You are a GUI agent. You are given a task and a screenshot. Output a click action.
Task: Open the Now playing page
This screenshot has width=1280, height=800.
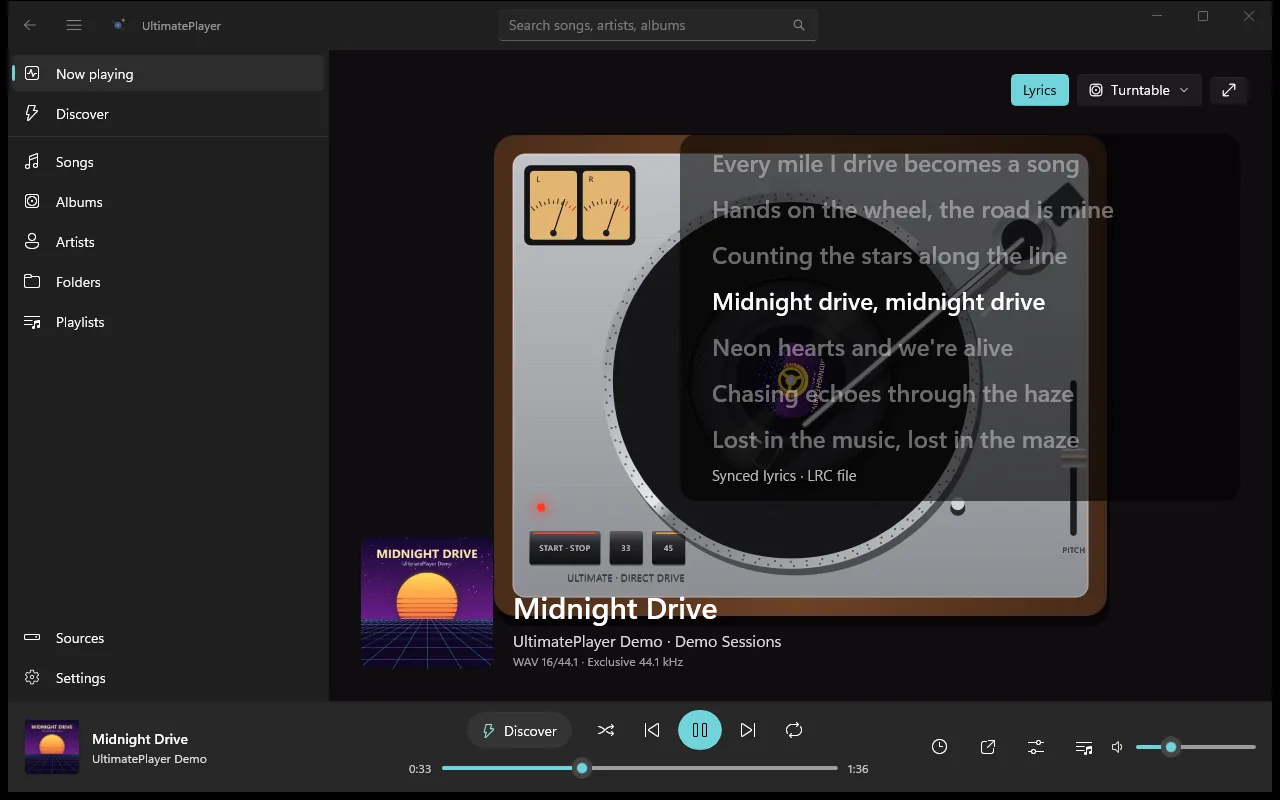(168, 74)
